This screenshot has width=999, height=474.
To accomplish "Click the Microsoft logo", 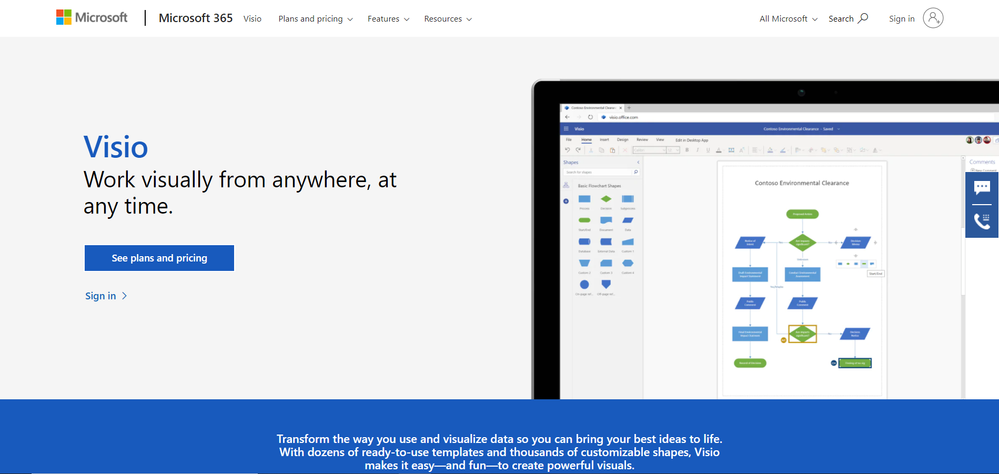I will pos(92,18).
